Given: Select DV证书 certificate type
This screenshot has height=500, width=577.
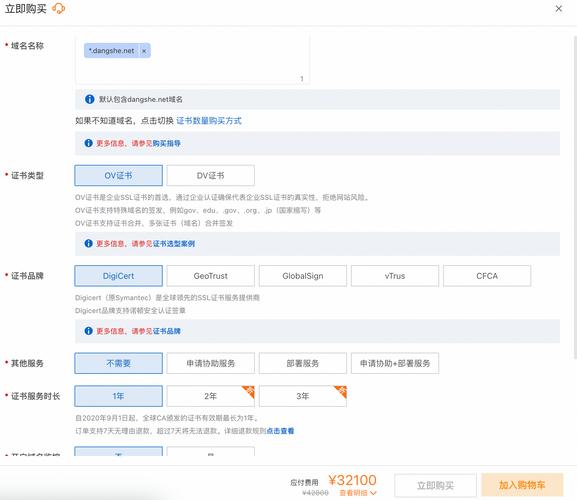Looking at the screenshot, I should 210,175.
